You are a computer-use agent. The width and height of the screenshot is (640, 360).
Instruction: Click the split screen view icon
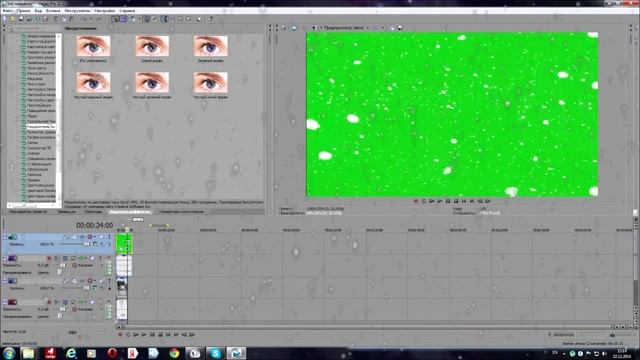(x=313, y=28)
